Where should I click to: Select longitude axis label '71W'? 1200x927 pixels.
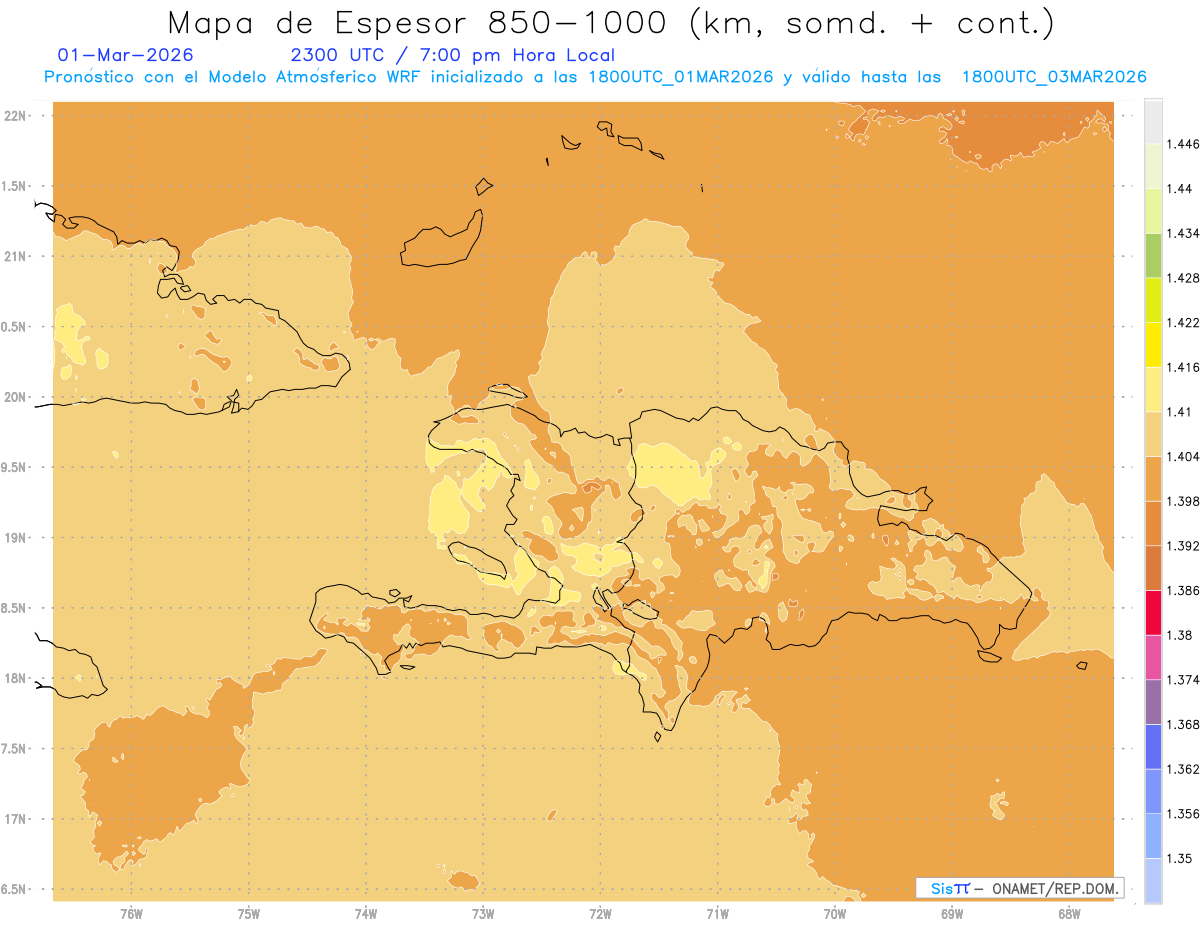pyautogui.click(x=717, y=913)
